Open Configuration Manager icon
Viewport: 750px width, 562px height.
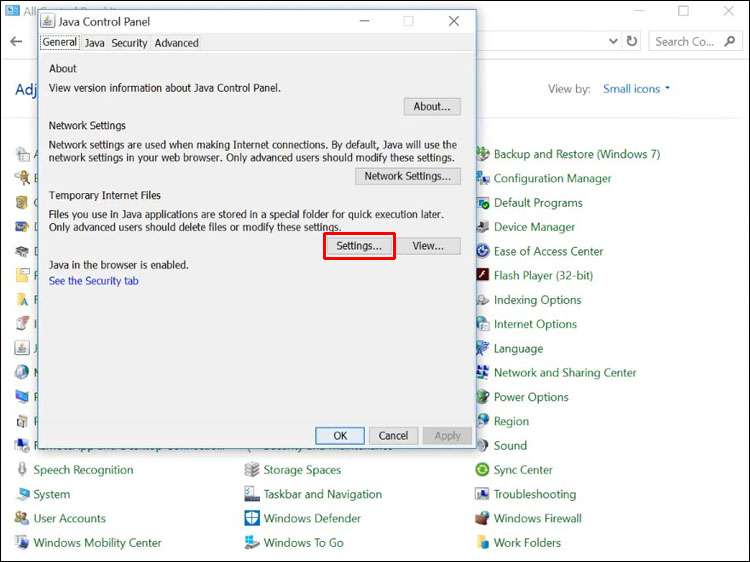(x=483, y=178)
